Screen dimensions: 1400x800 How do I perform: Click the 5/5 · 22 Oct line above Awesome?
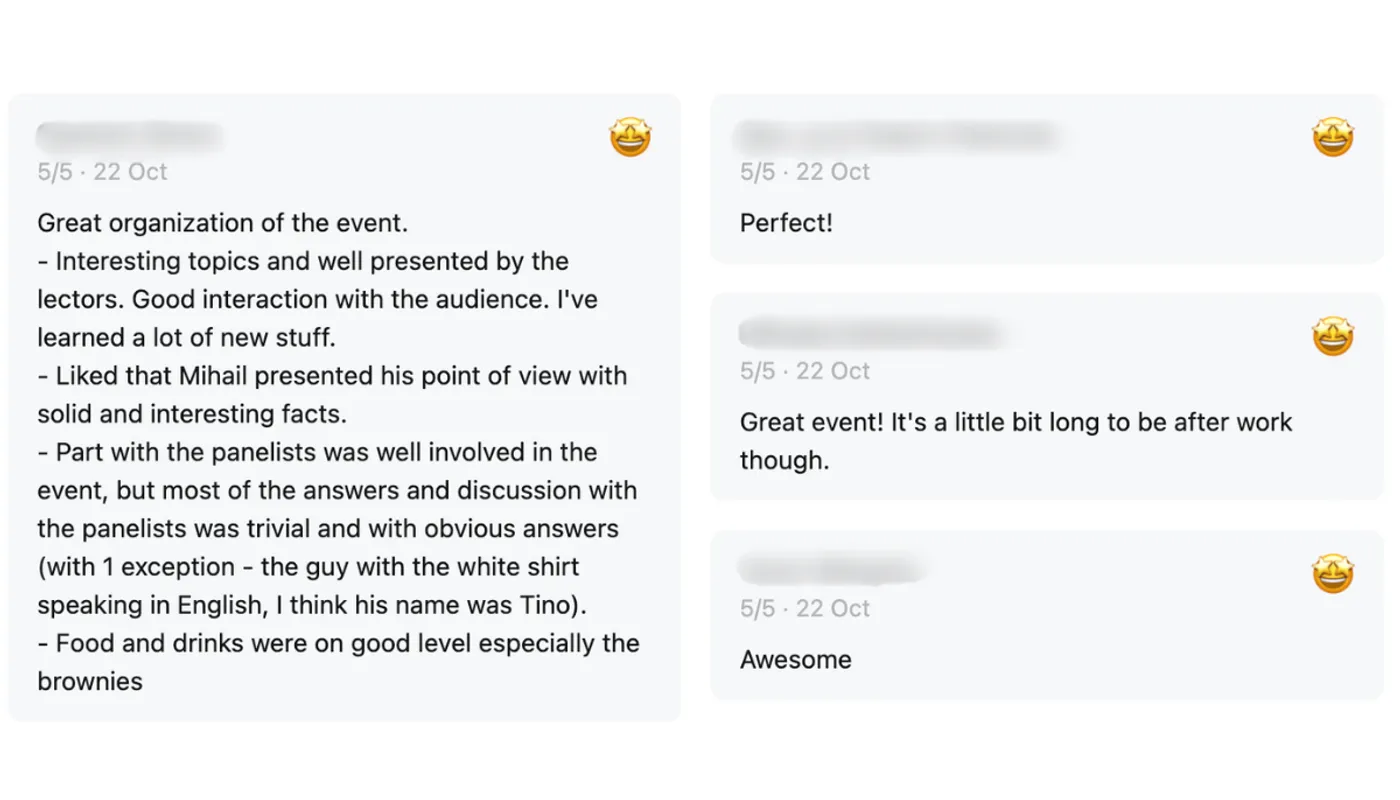pos(805,608)
